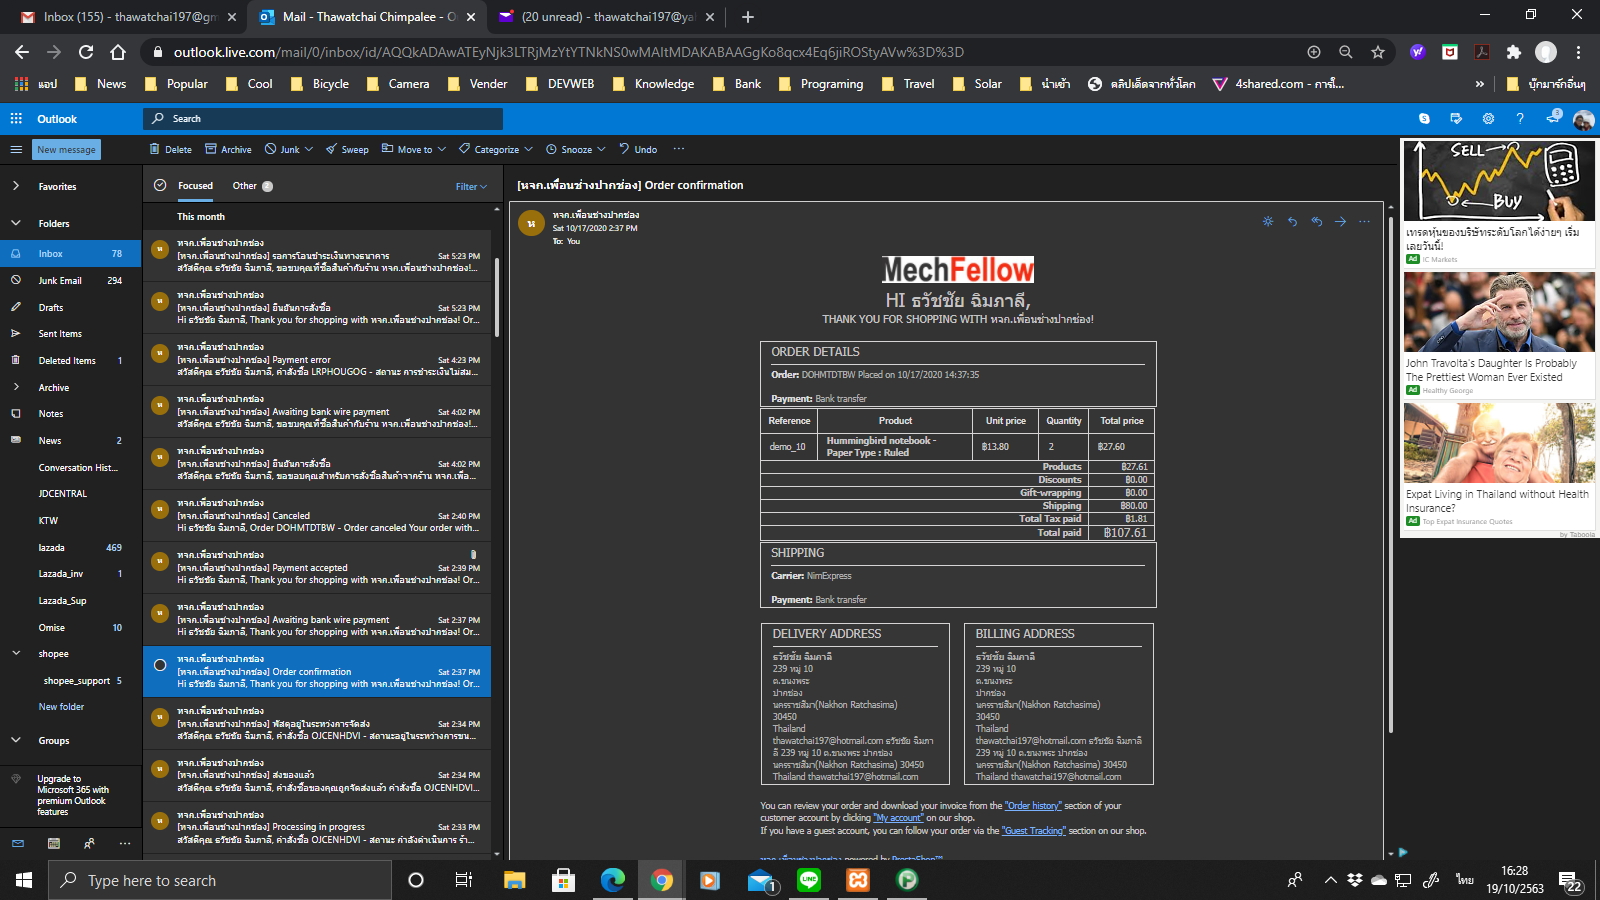The image size is (1600, 900).
Task: Select the Canceled message avatar
Action: point(160,509)
